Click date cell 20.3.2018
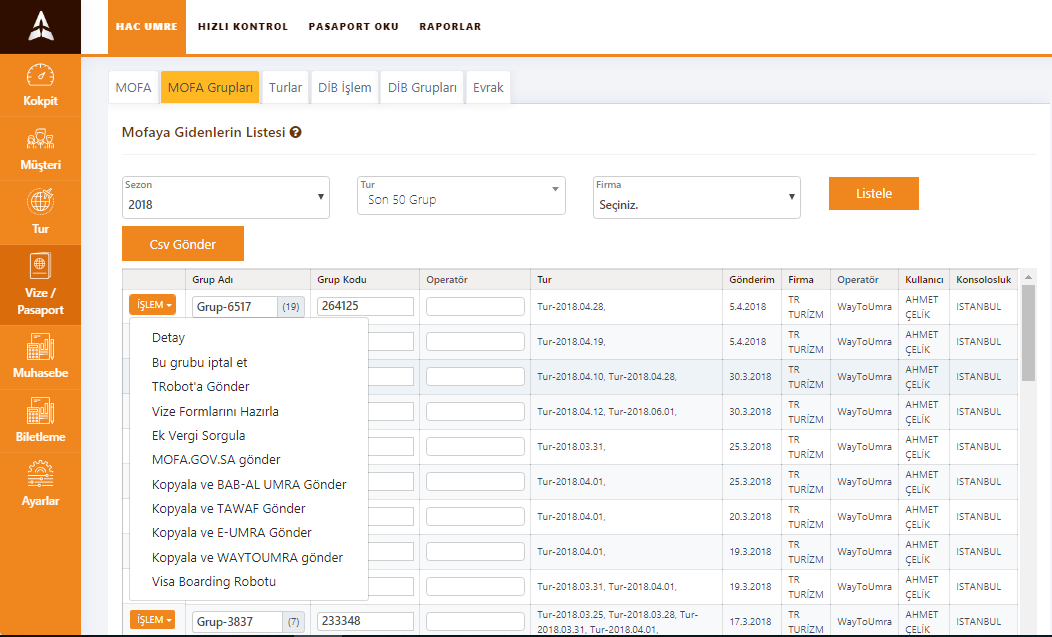This screenshot has width=1052, height=637. [750, 517]
